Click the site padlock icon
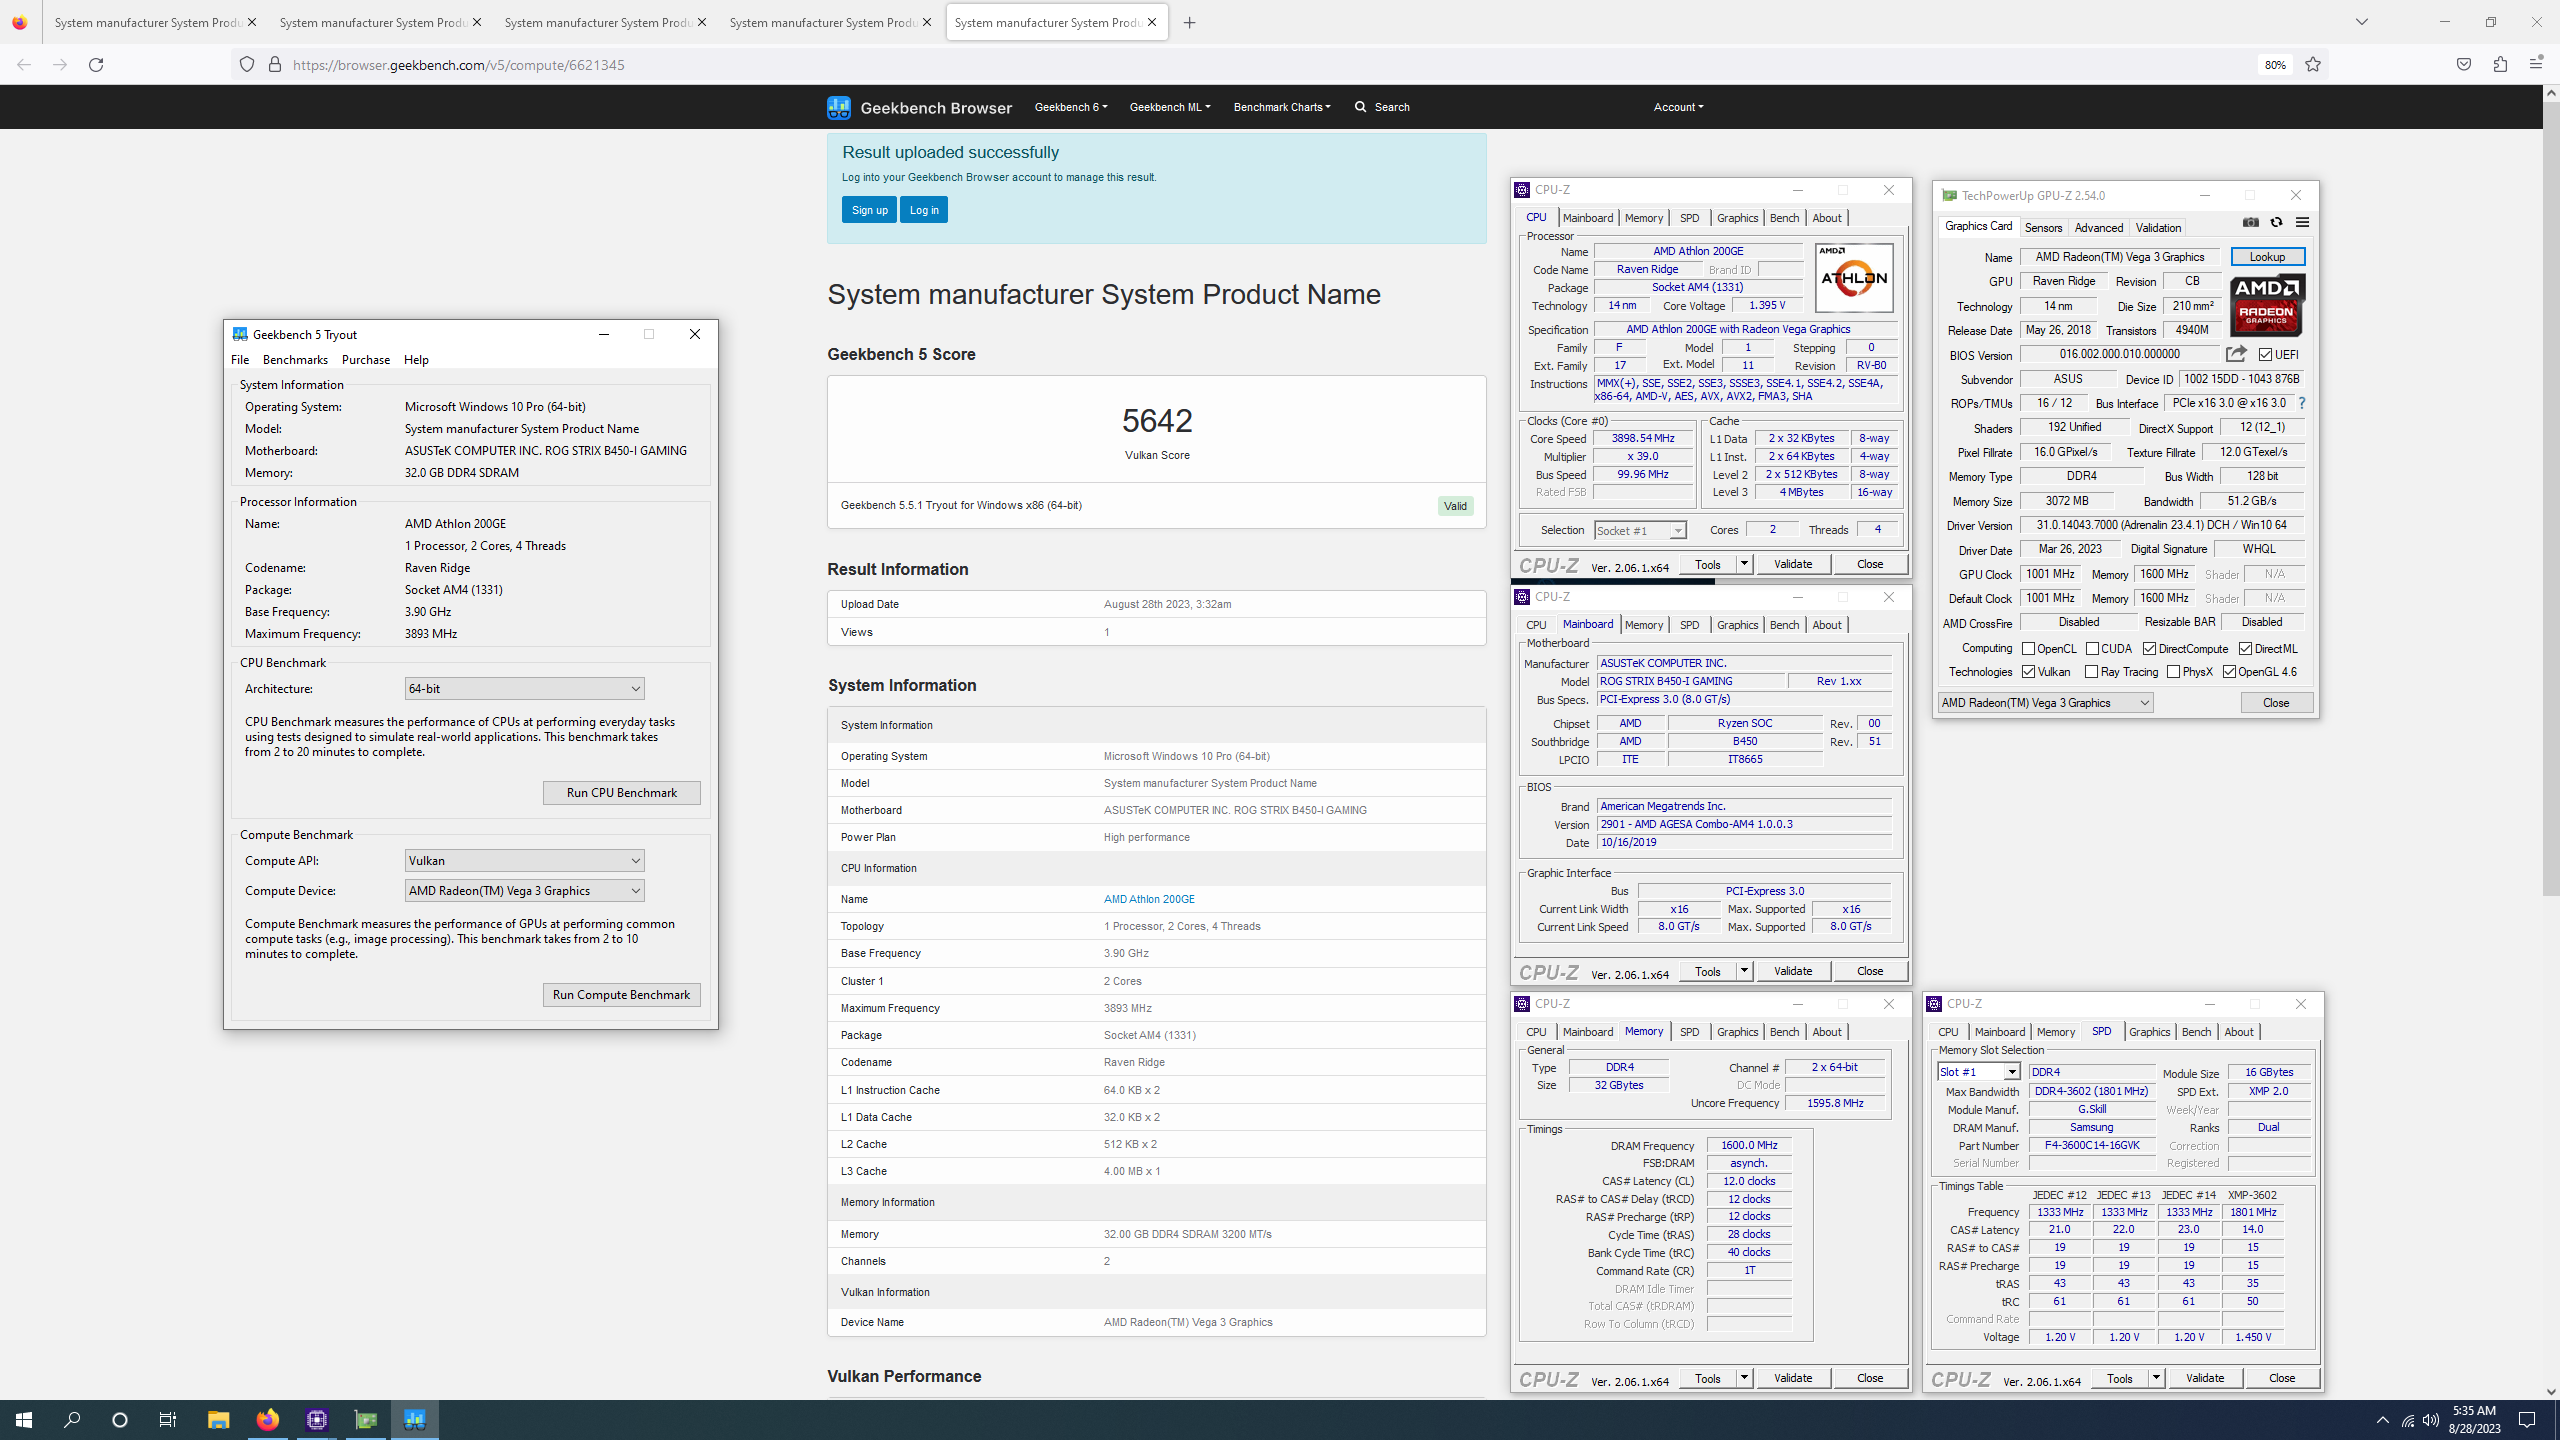Image resolution: width=2560 pixels, height=1440 pixels. point(275,65)
